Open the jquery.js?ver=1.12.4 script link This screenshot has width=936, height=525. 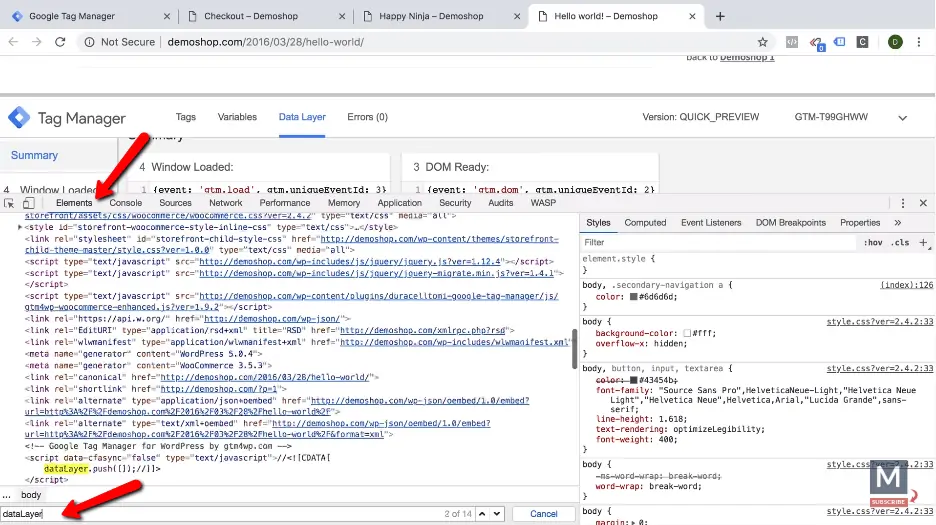(350, 262)
